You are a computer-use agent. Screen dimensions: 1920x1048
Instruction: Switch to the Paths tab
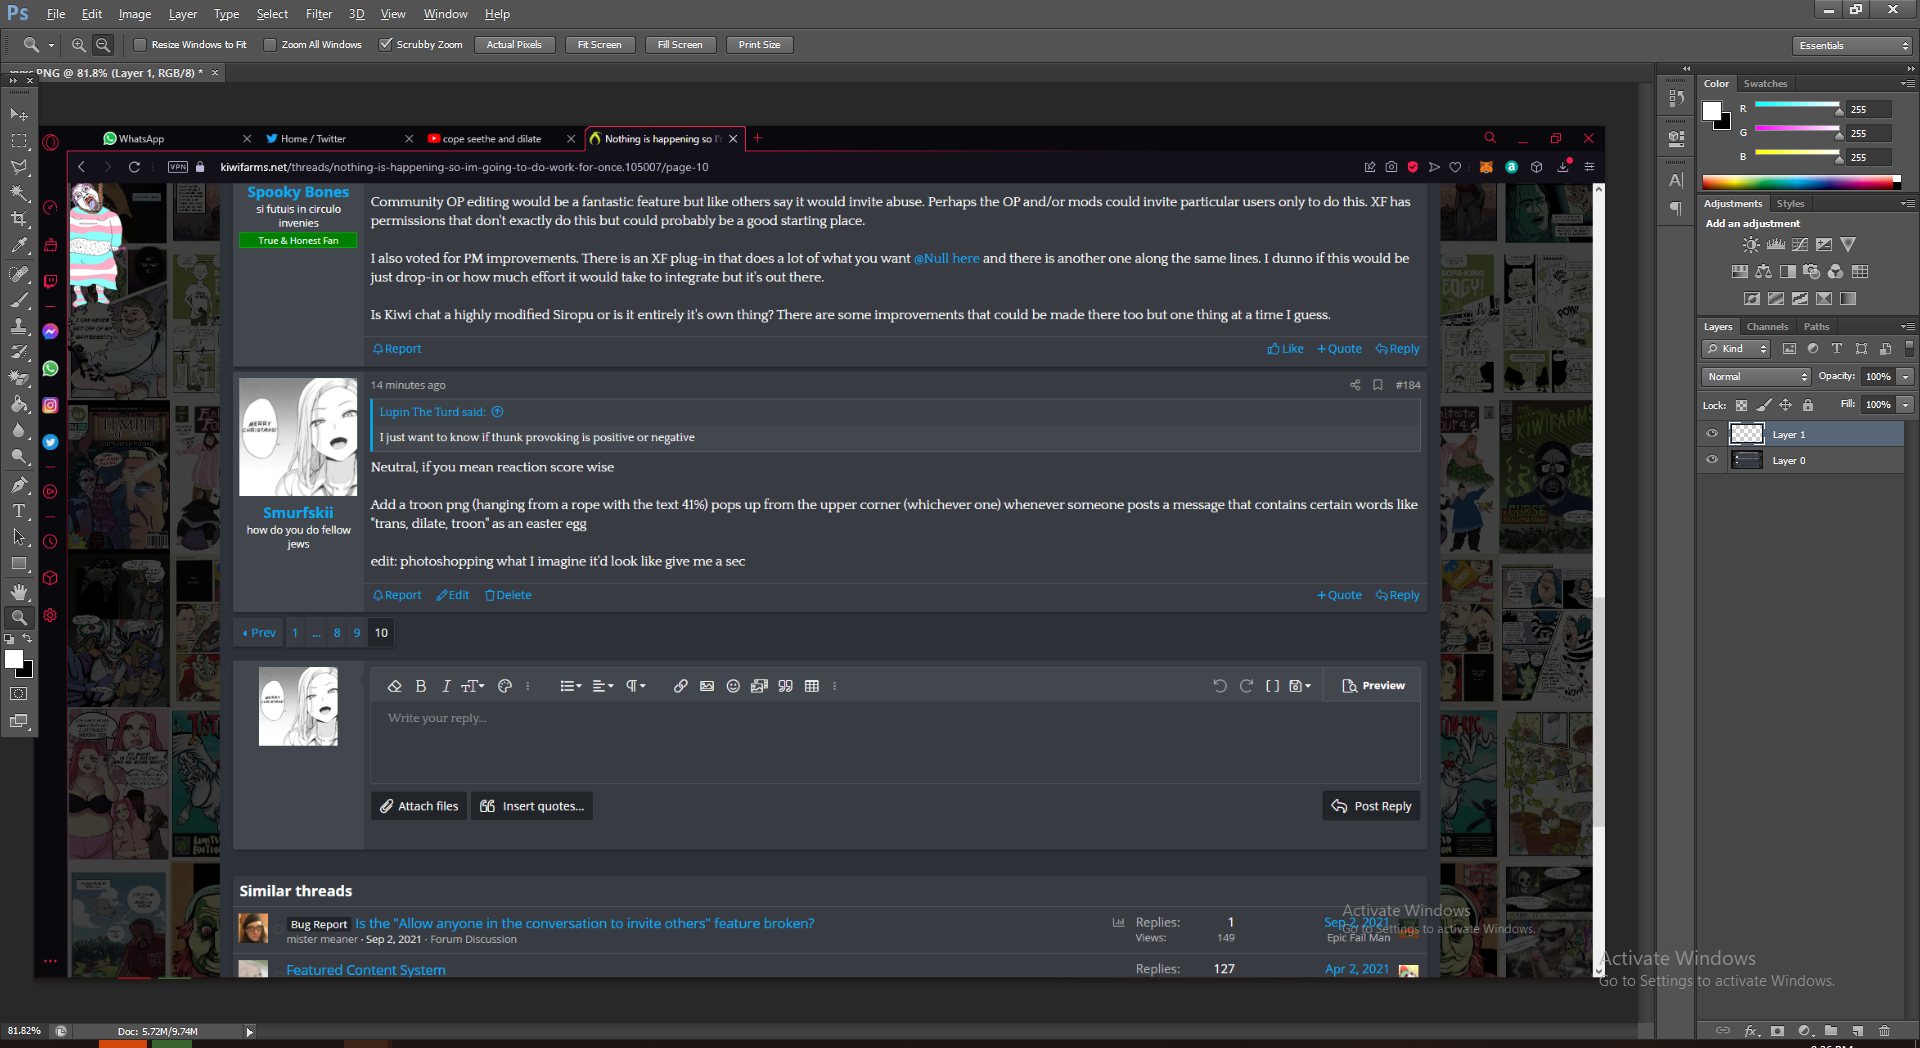1816,327
